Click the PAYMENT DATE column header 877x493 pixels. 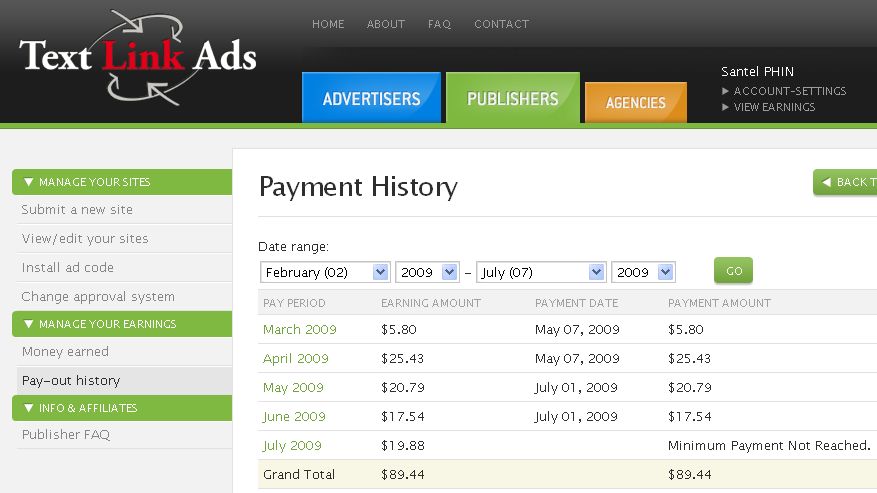click(x=577, y=303)
